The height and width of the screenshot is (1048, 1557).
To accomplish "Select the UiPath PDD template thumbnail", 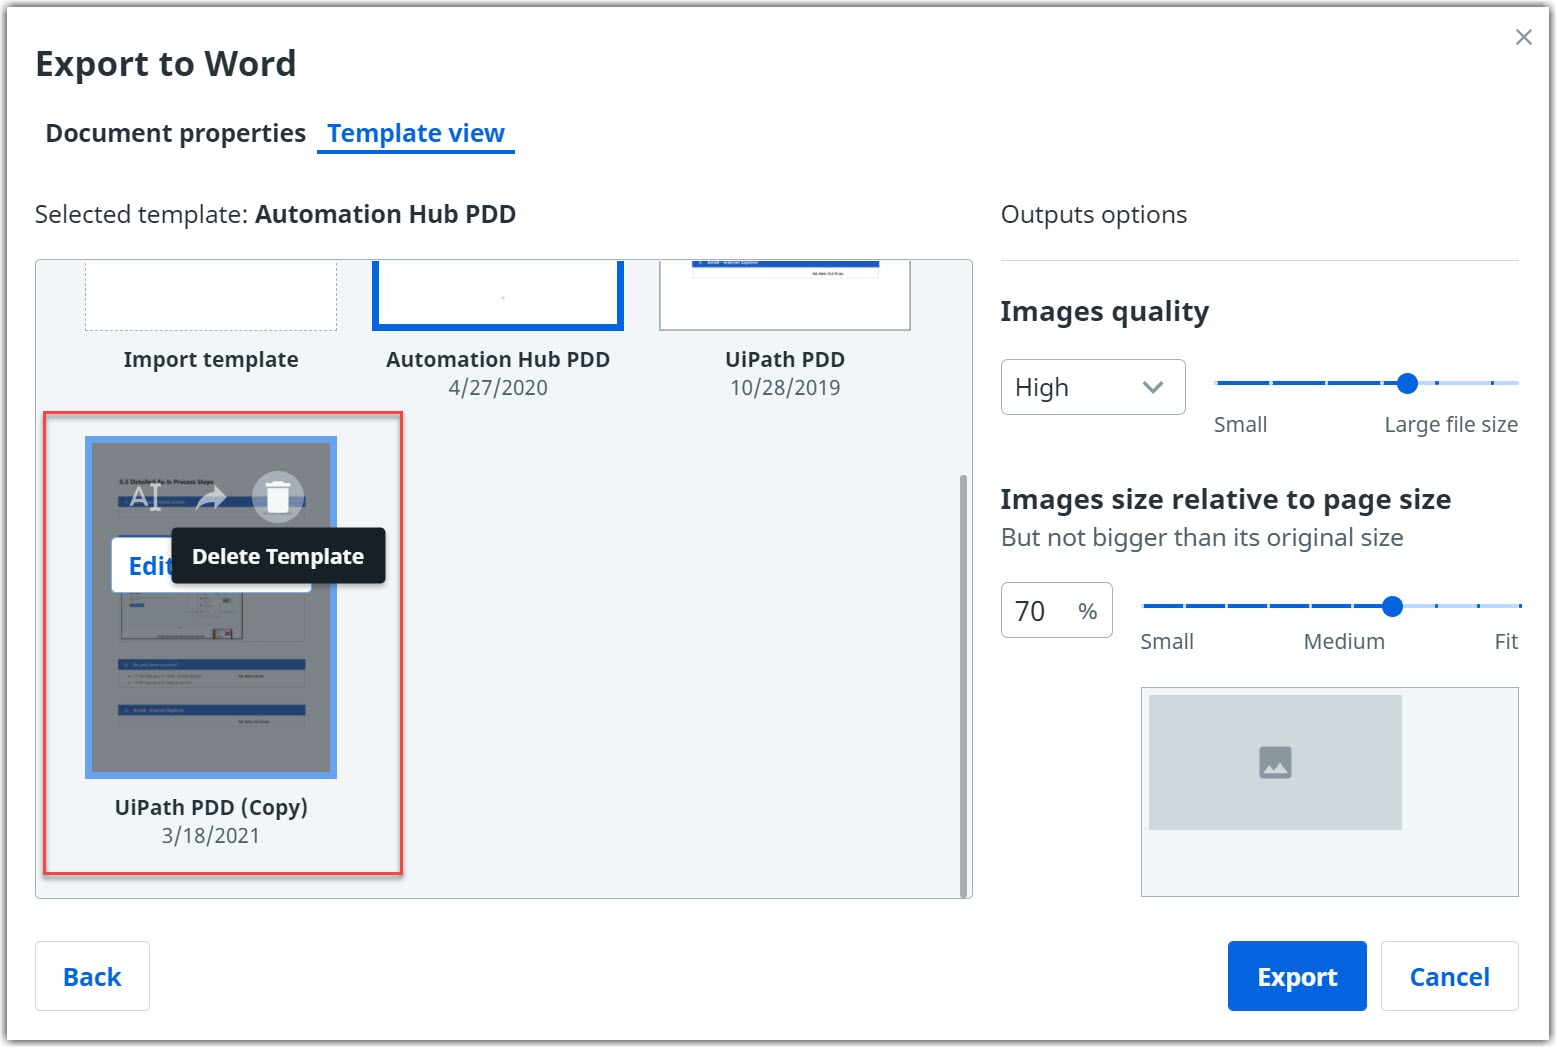I will pos(785,295).
